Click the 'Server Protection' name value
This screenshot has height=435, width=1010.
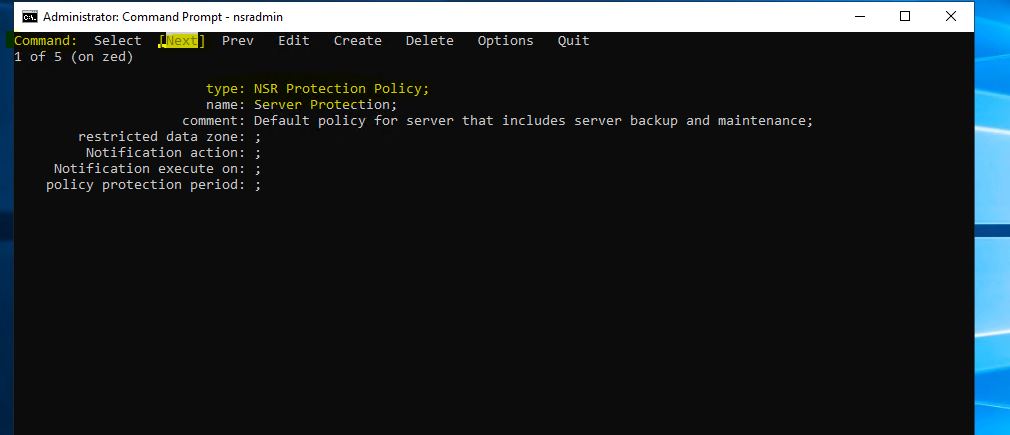pyautogui.click(x=325, y=105)
